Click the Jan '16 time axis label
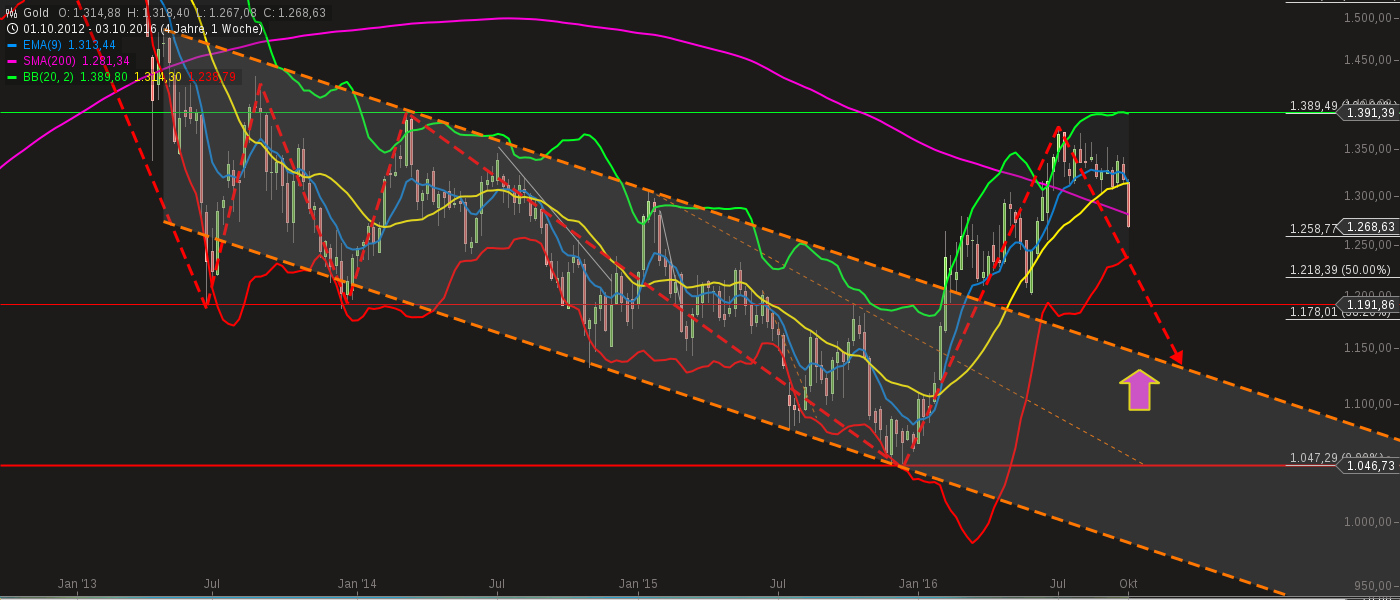Screen dimensions: 1400x600 [x=918, y=583]
